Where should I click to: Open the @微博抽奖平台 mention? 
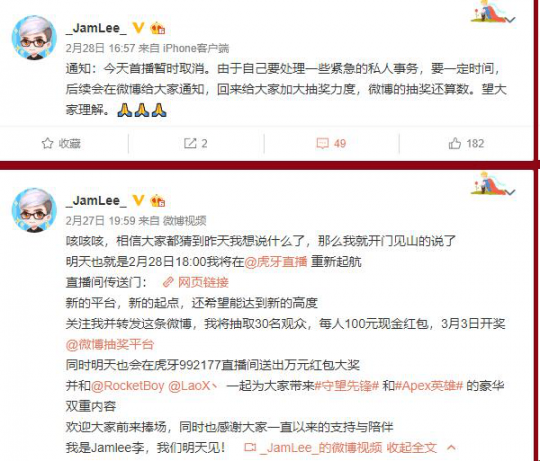pyautogui.click(x=110, y=344)
